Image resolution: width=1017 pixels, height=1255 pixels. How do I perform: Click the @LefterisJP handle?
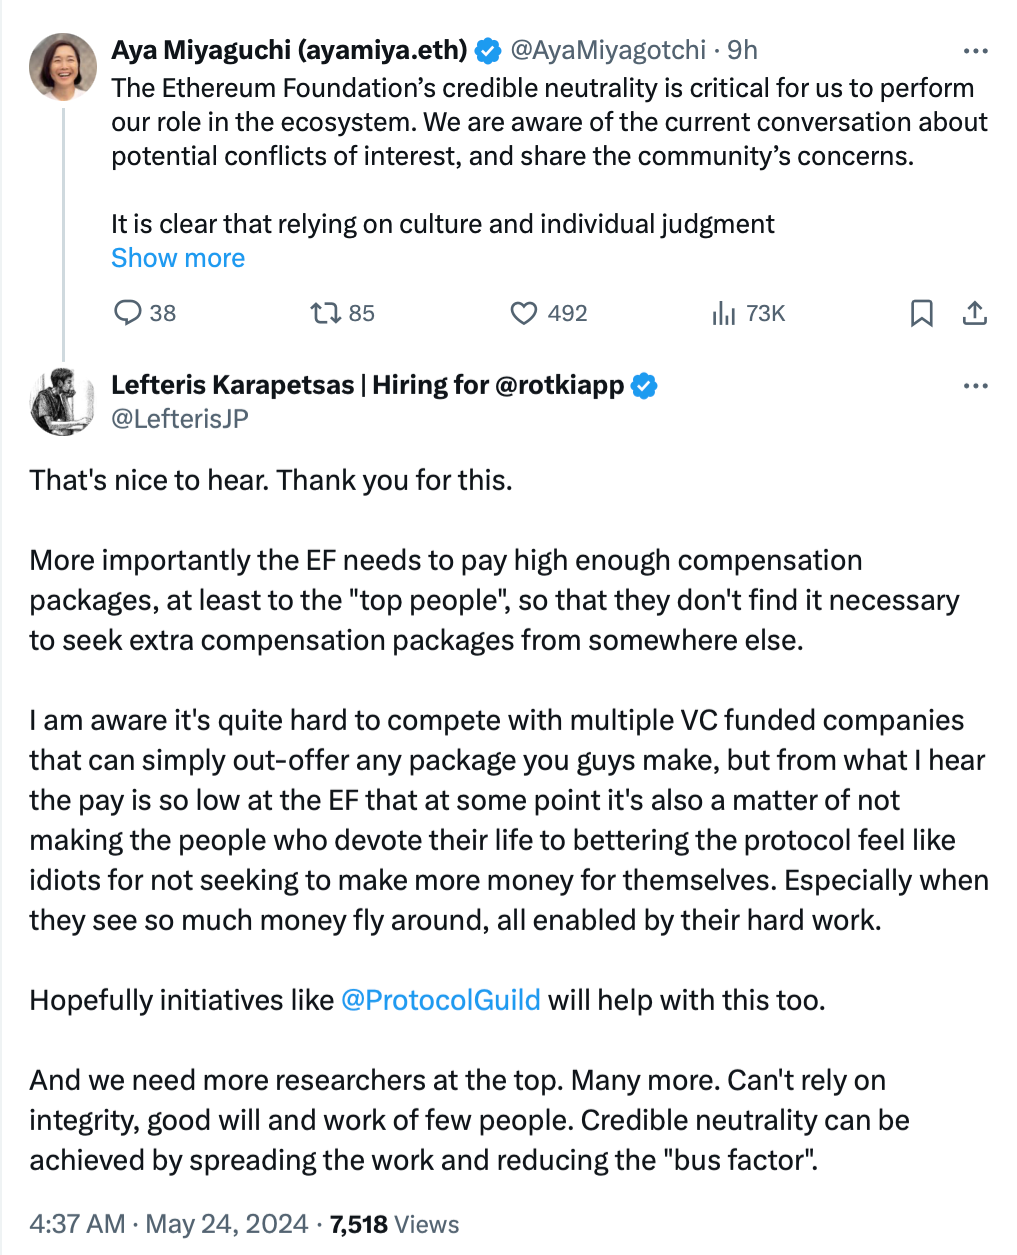pos(180,418)
